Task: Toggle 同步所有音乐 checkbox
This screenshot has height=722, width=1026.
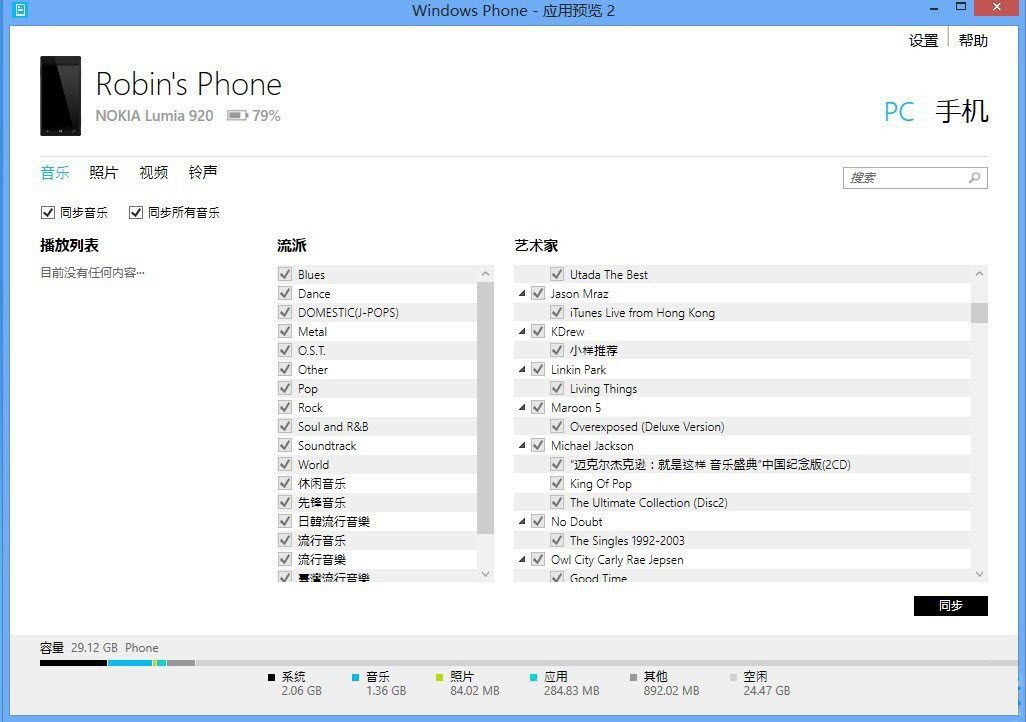Action: (136, 212)
